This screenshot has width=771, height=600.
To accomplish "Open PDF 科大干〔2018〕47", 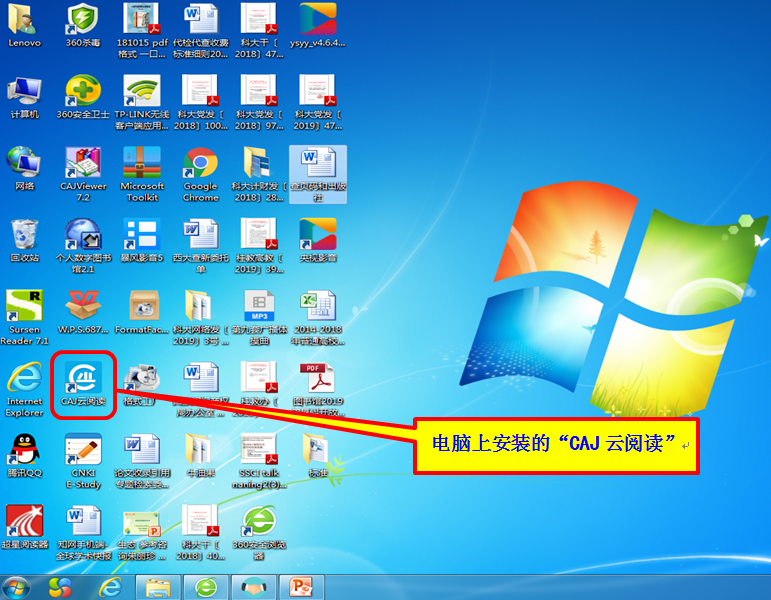I will click(259, 30).
